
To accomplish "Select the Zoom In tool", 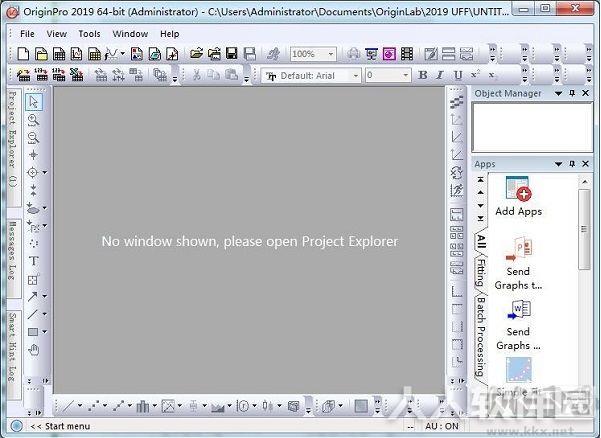I will 33,120.
